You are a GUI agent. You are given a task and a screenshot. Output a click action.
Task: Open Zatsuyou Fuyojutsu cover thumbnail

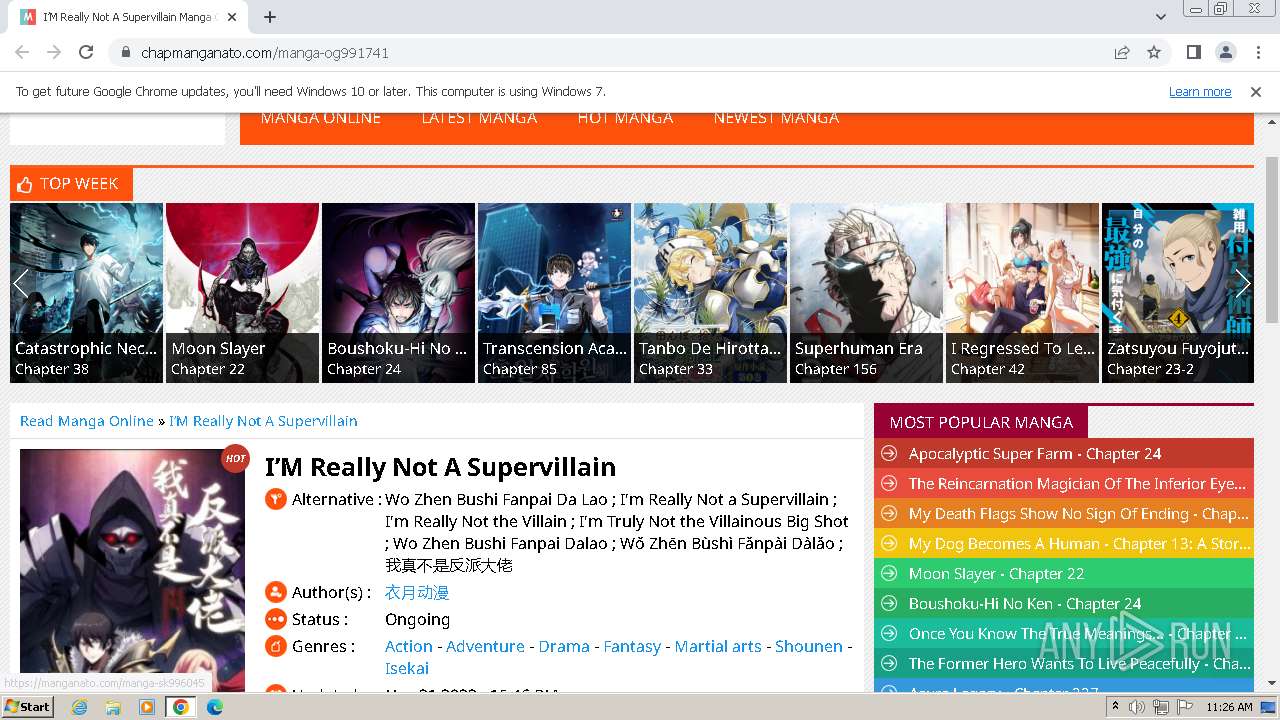(x=1178, y=293)
